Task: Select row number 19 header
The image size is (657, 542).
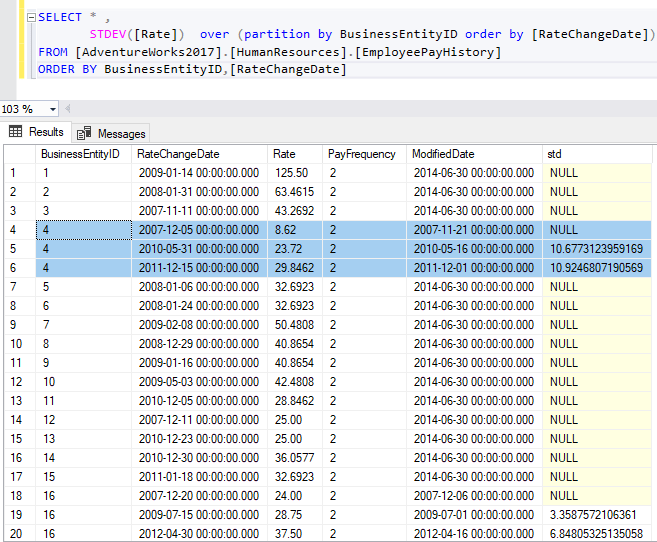Action: click(x=20, y=514)
